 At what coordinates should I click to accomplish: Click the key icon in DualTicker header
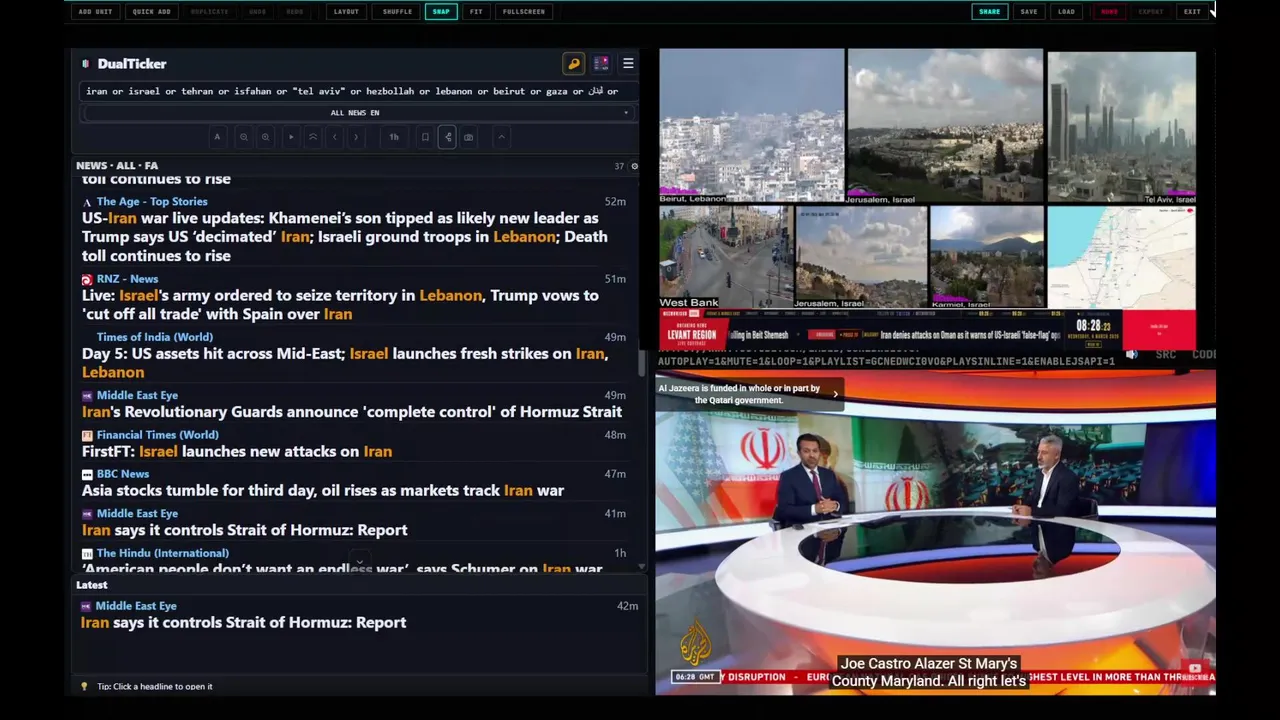point(574,63)
